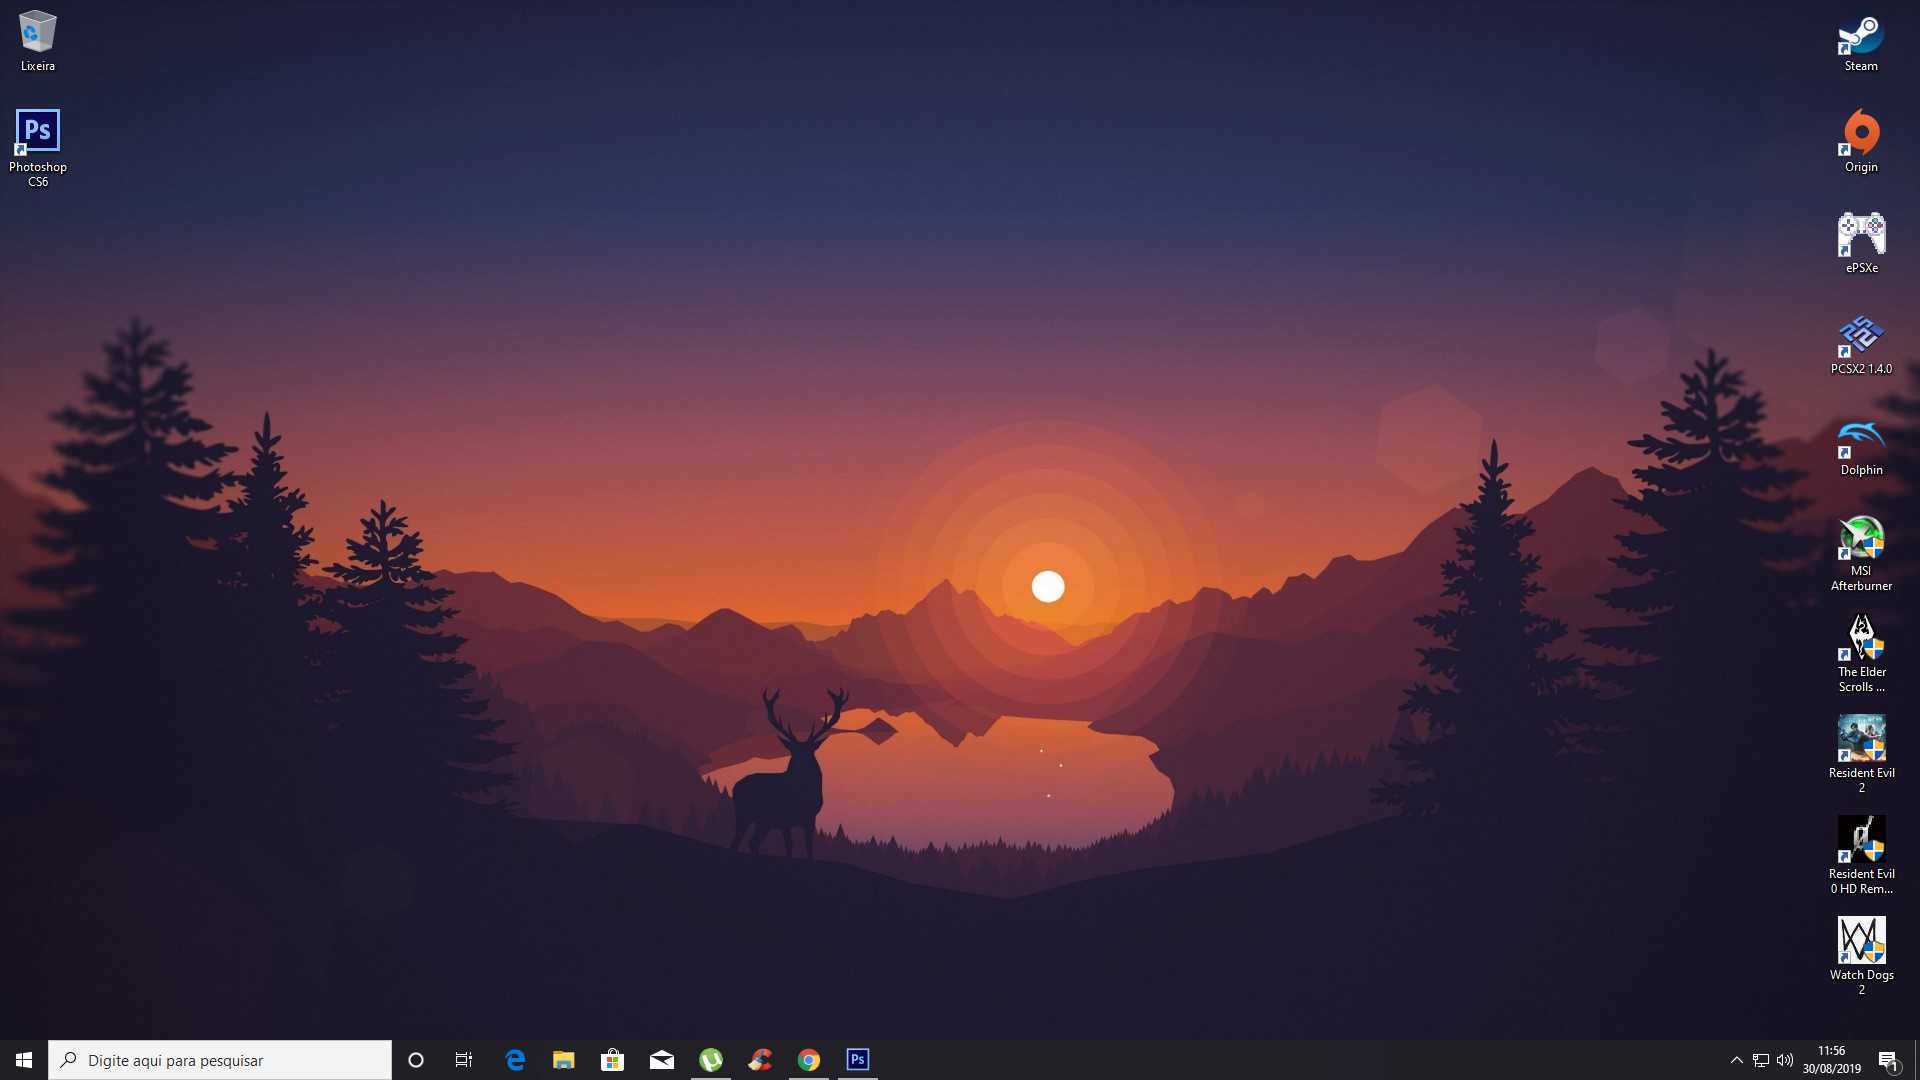Select the Steam desktop shortcut
1920x1080 pixels.
click(1861, 43)
